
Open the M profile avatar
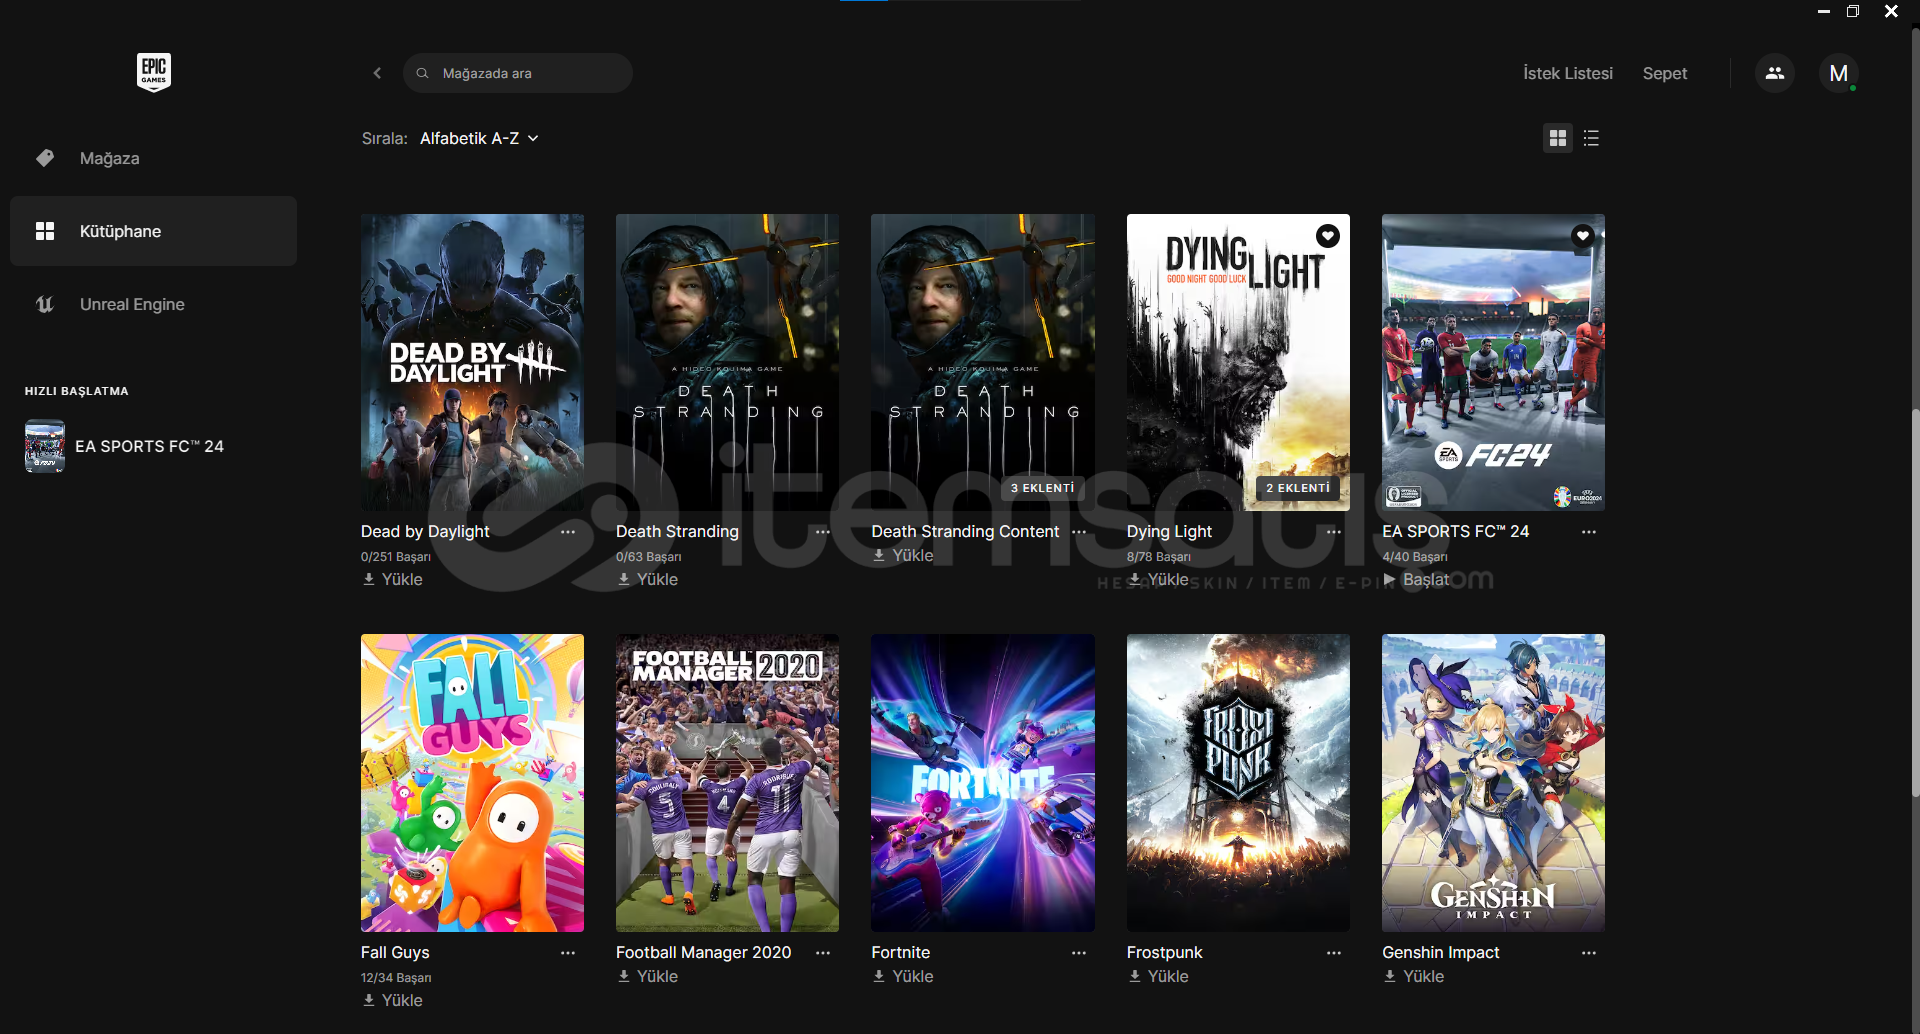1838,73
